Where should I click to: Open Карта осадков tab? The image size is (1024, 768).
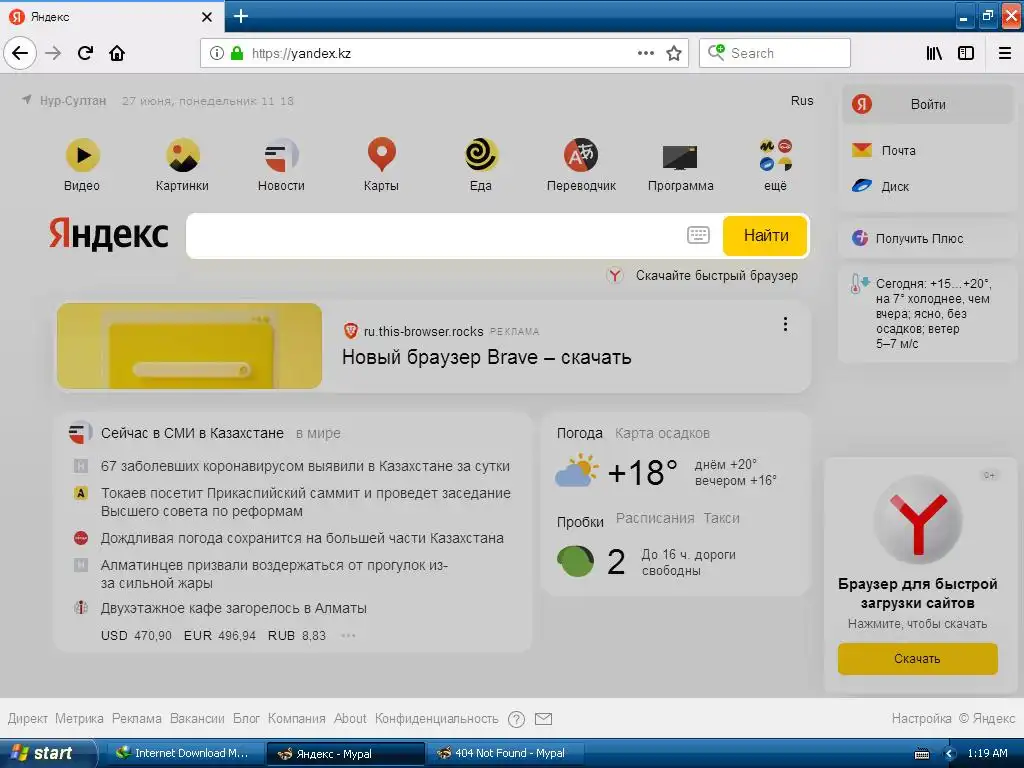(662, 433)
